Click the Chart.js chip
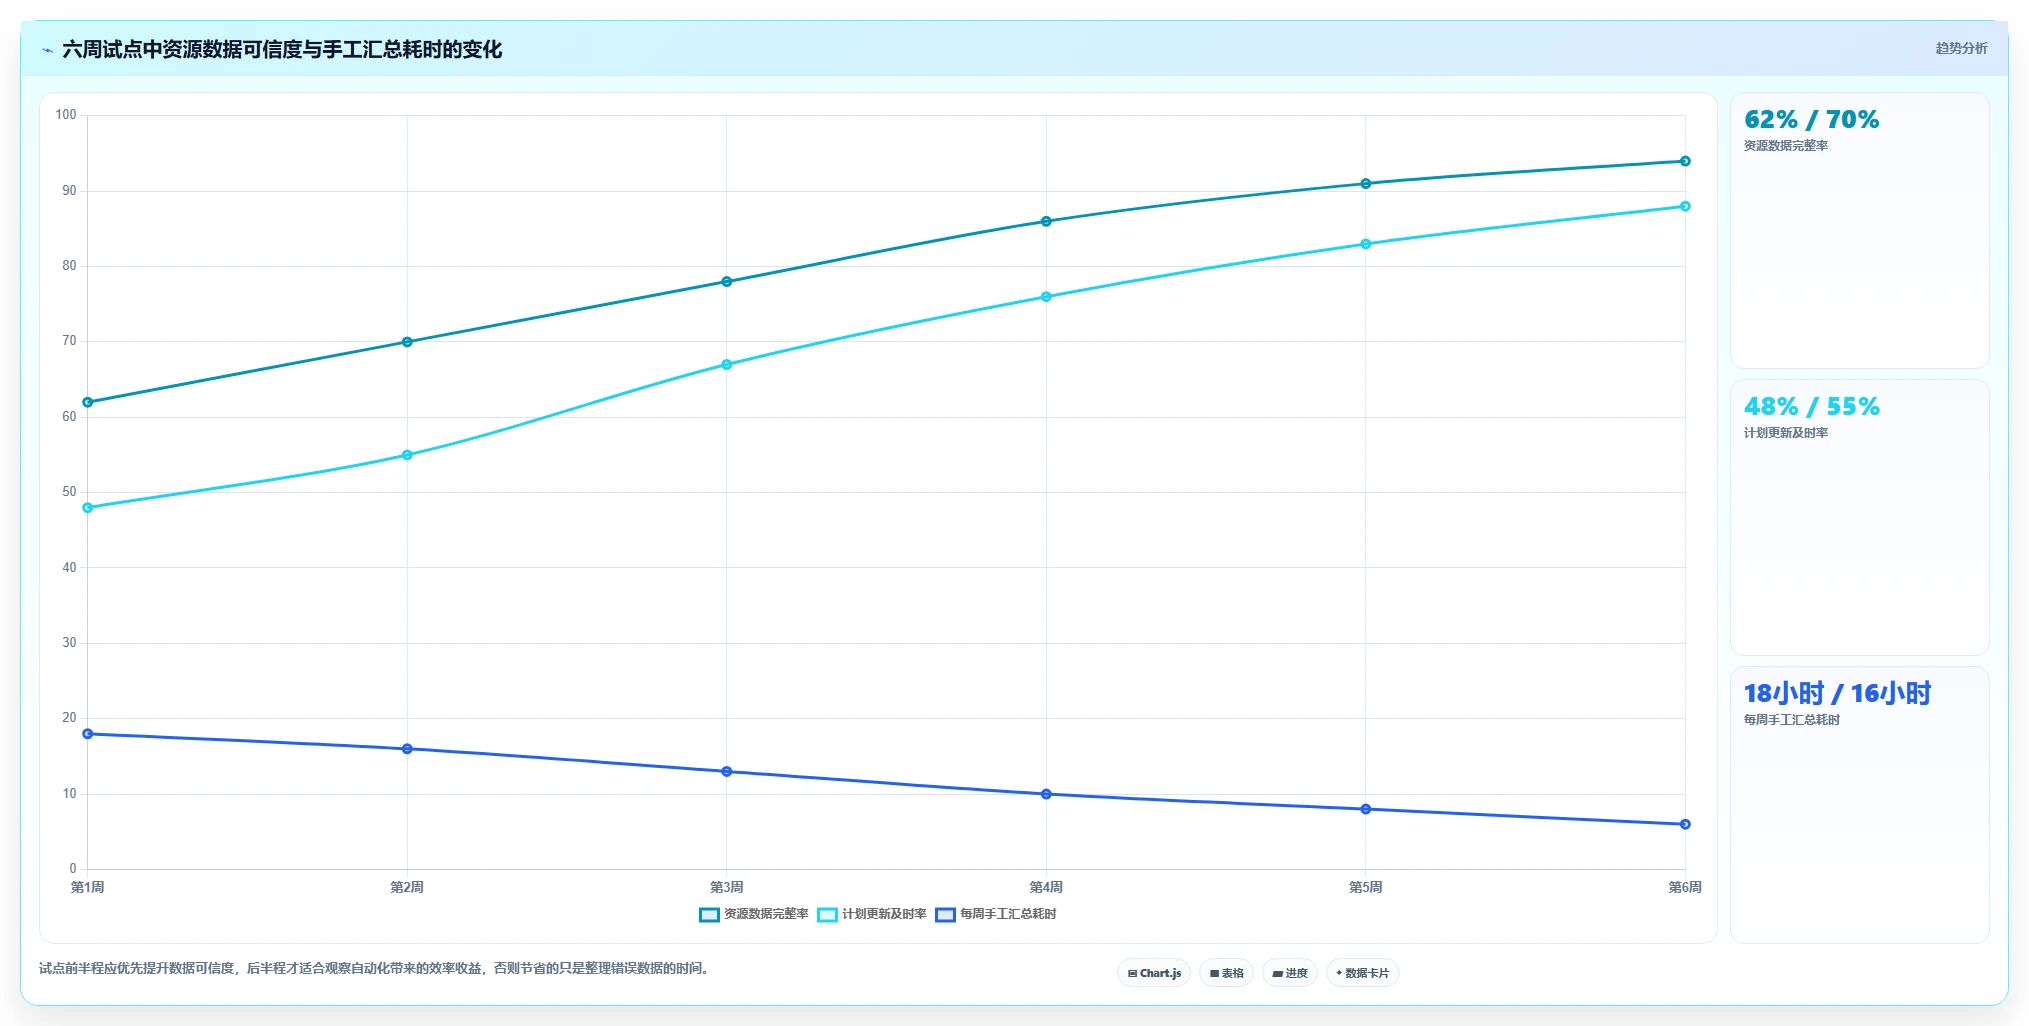The image size is (2029, 1026). coord(1154,973)
